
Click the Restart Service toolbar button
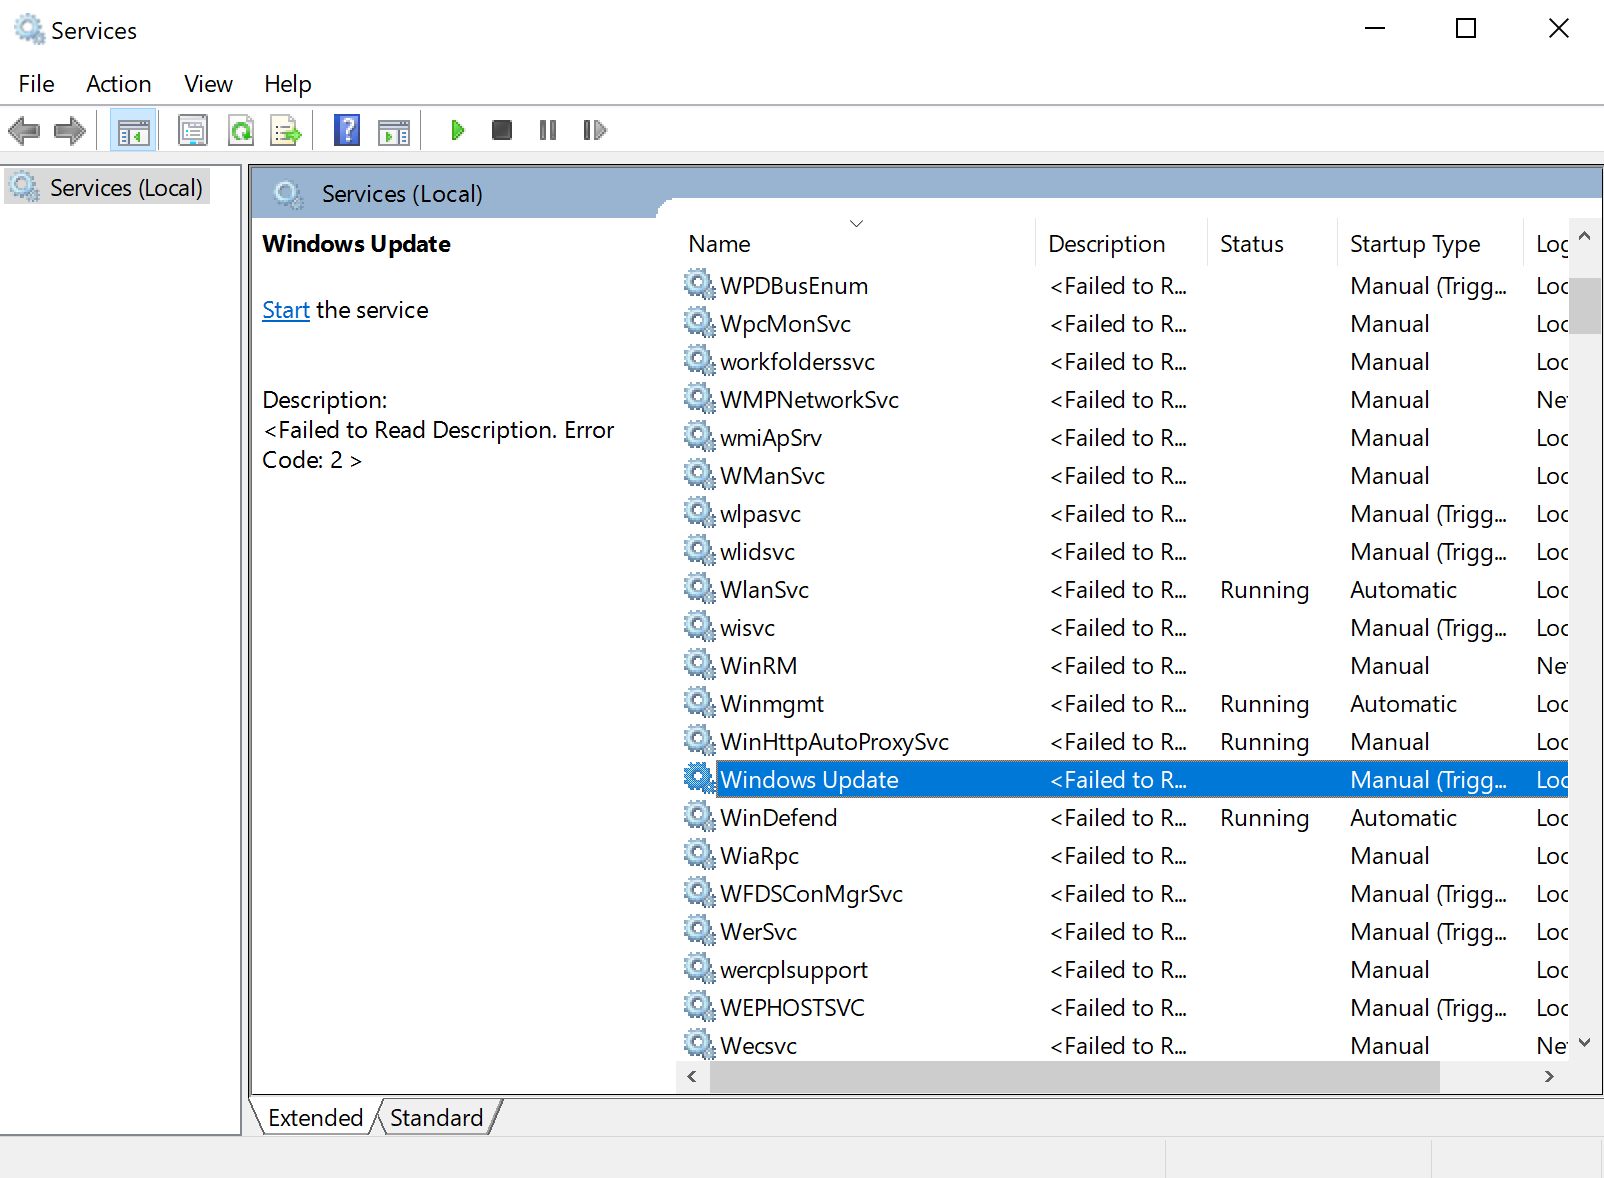[595, 130]
